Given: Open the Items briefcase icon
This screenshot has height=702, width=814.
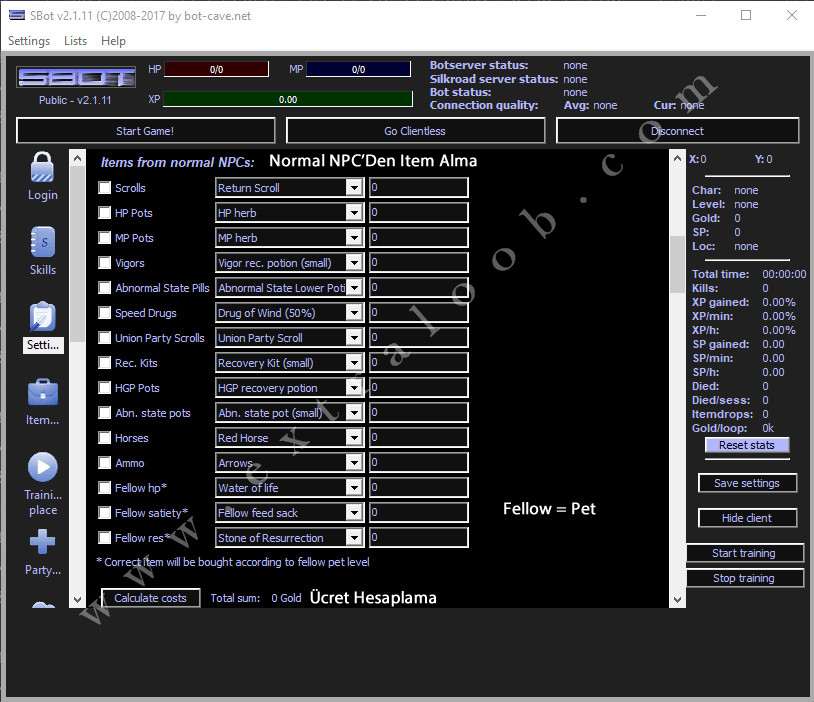Looking at the screenshot, I should click(42, 392).
